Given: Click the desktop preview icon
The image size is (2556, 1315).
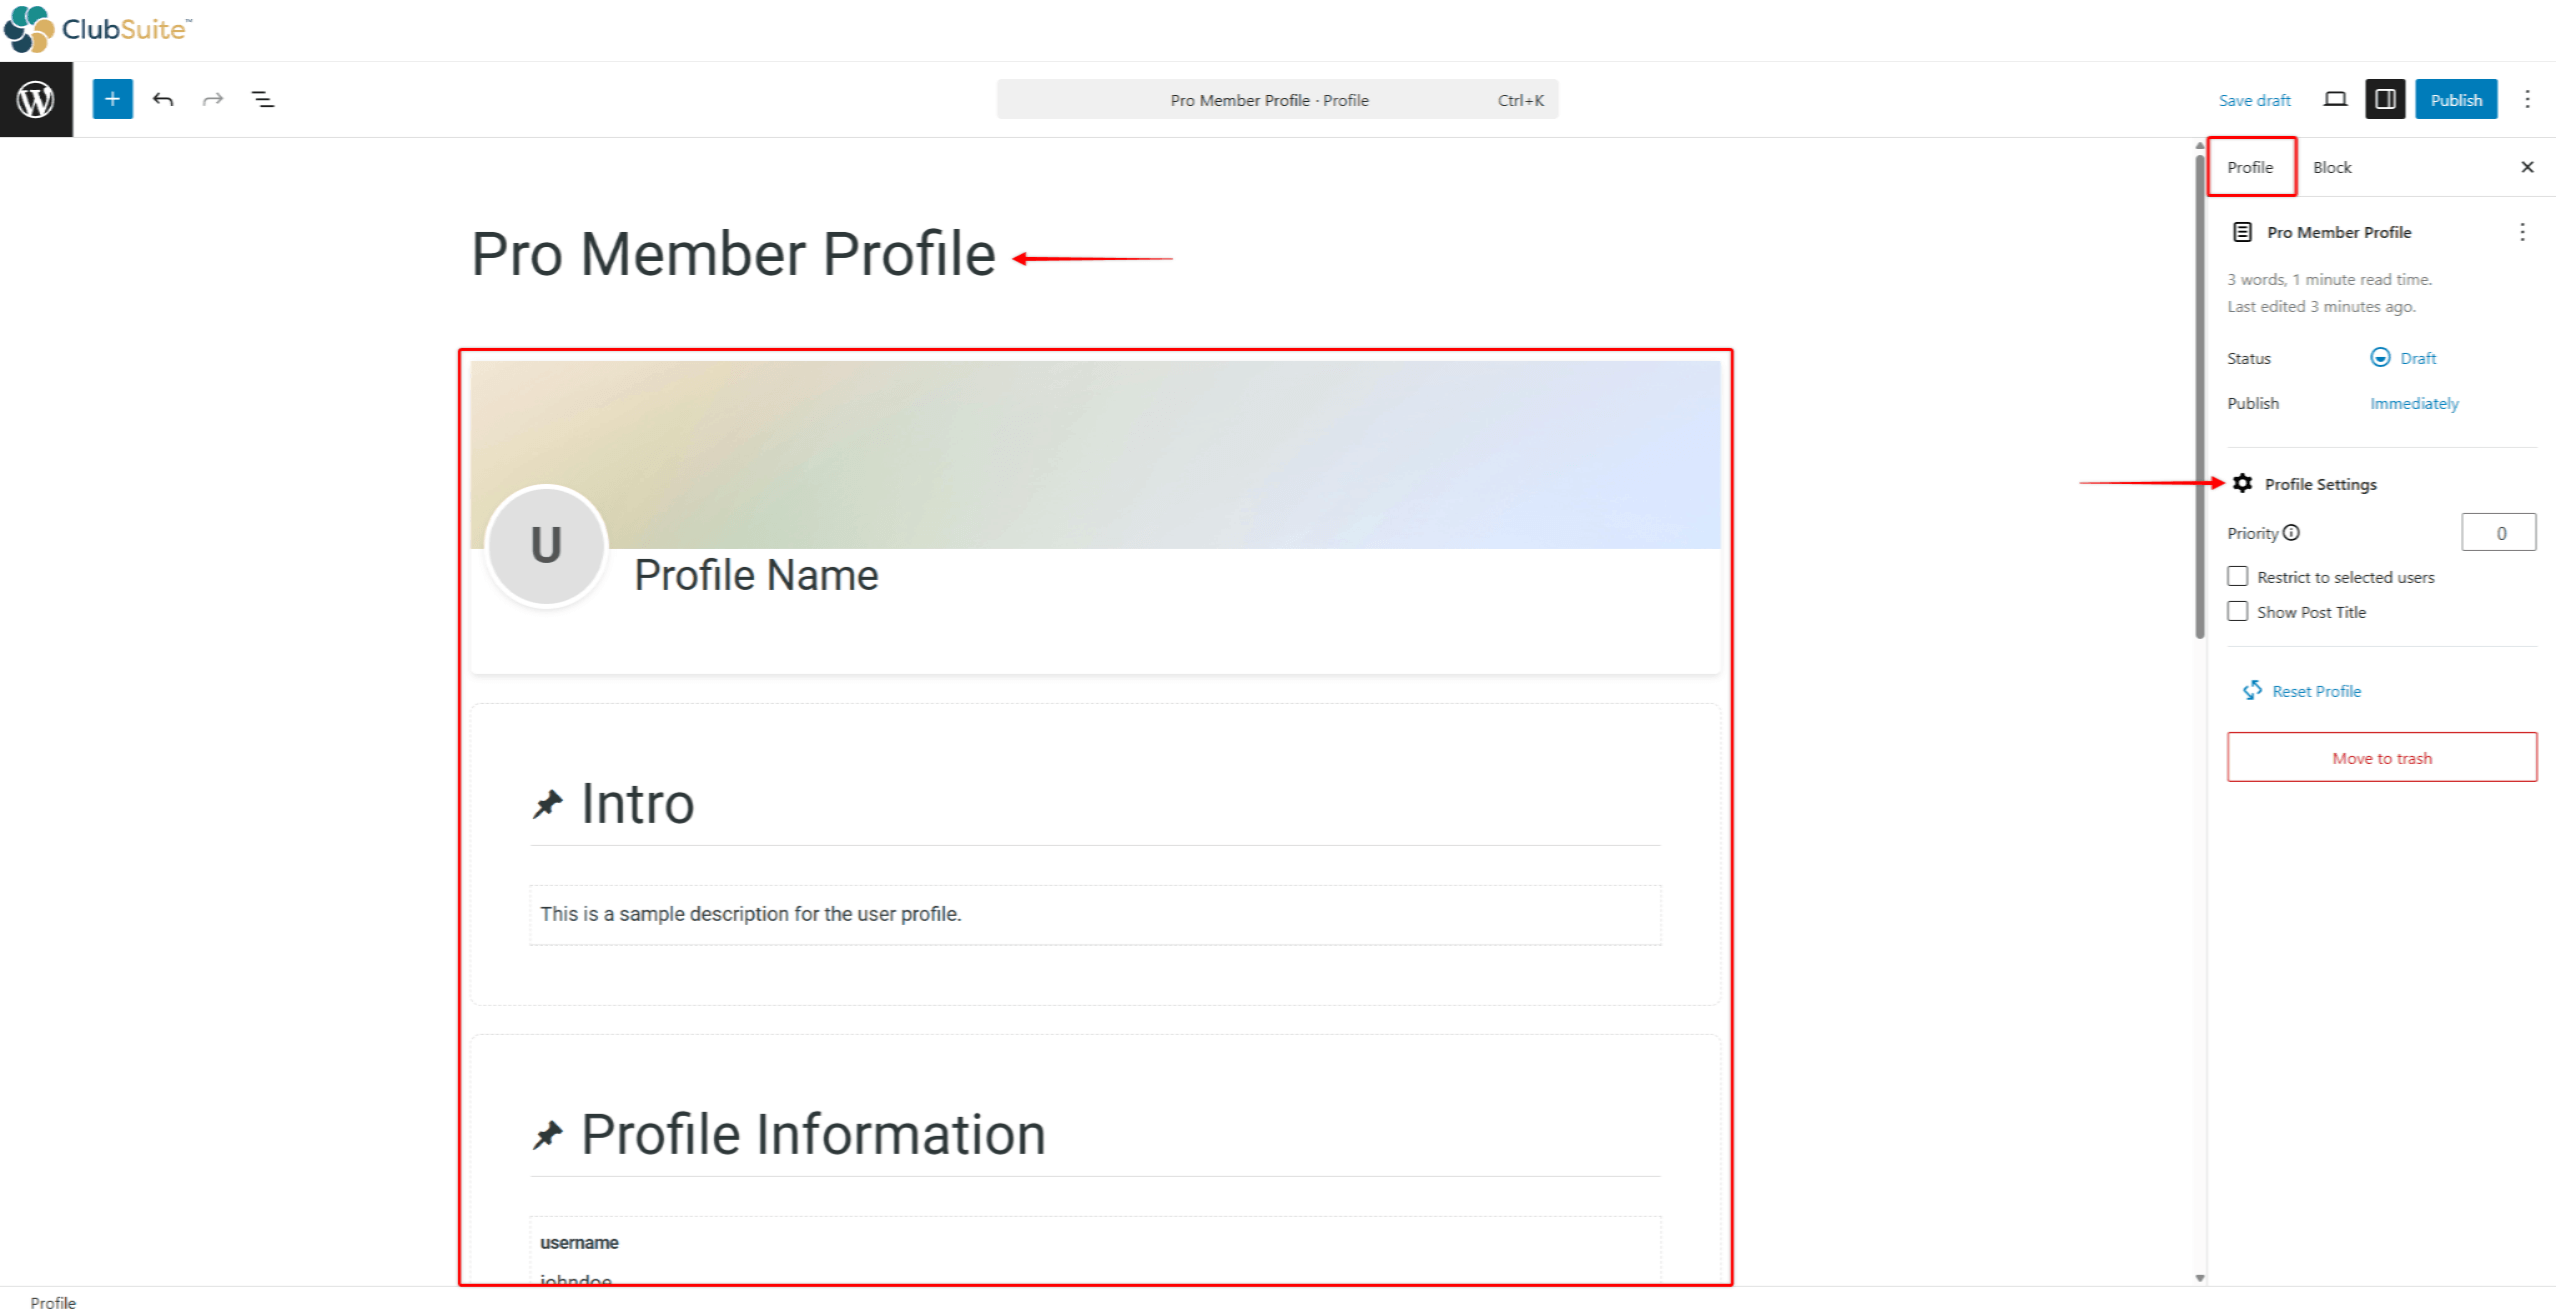Looking at the screenshot, I should pos(2336,99).
